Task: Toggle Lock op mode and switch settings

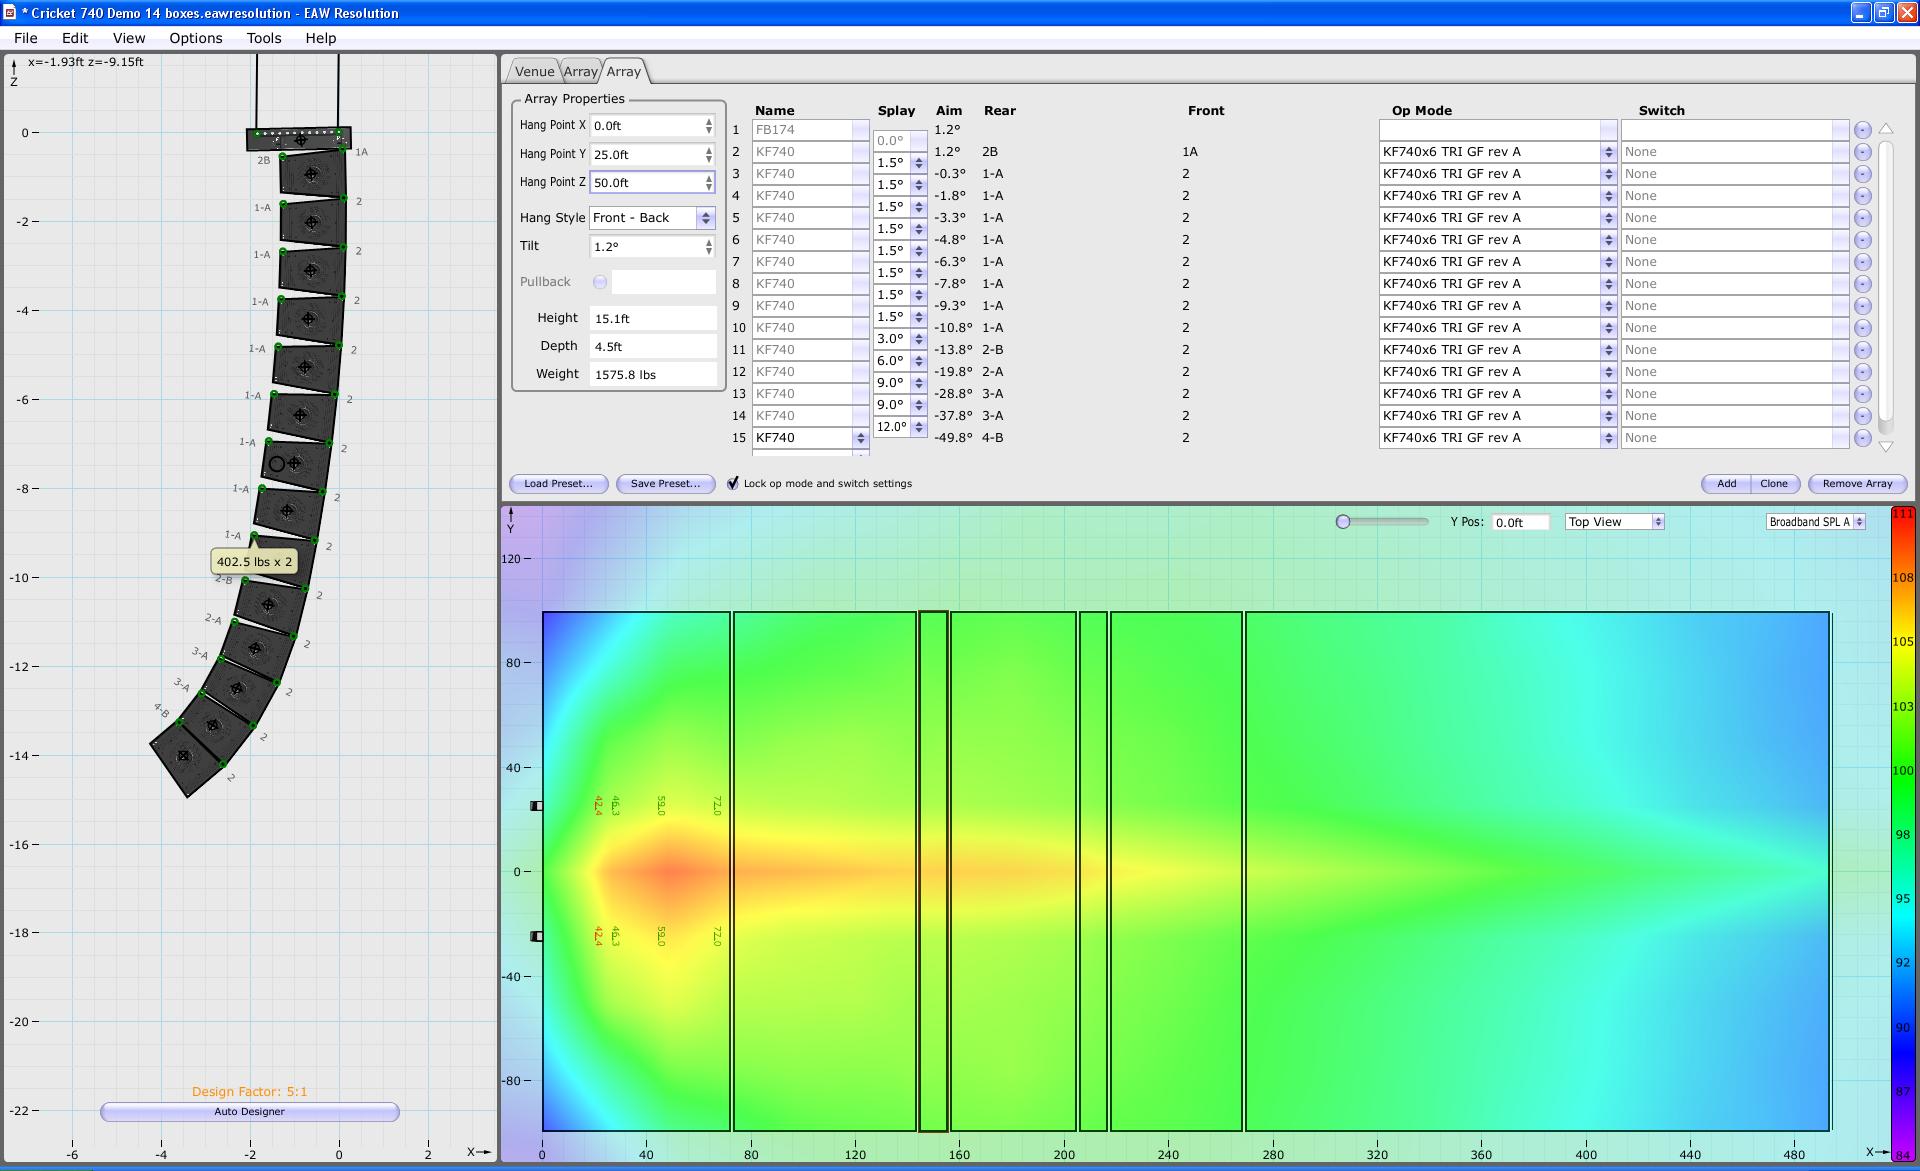Action: click(733, 483)
